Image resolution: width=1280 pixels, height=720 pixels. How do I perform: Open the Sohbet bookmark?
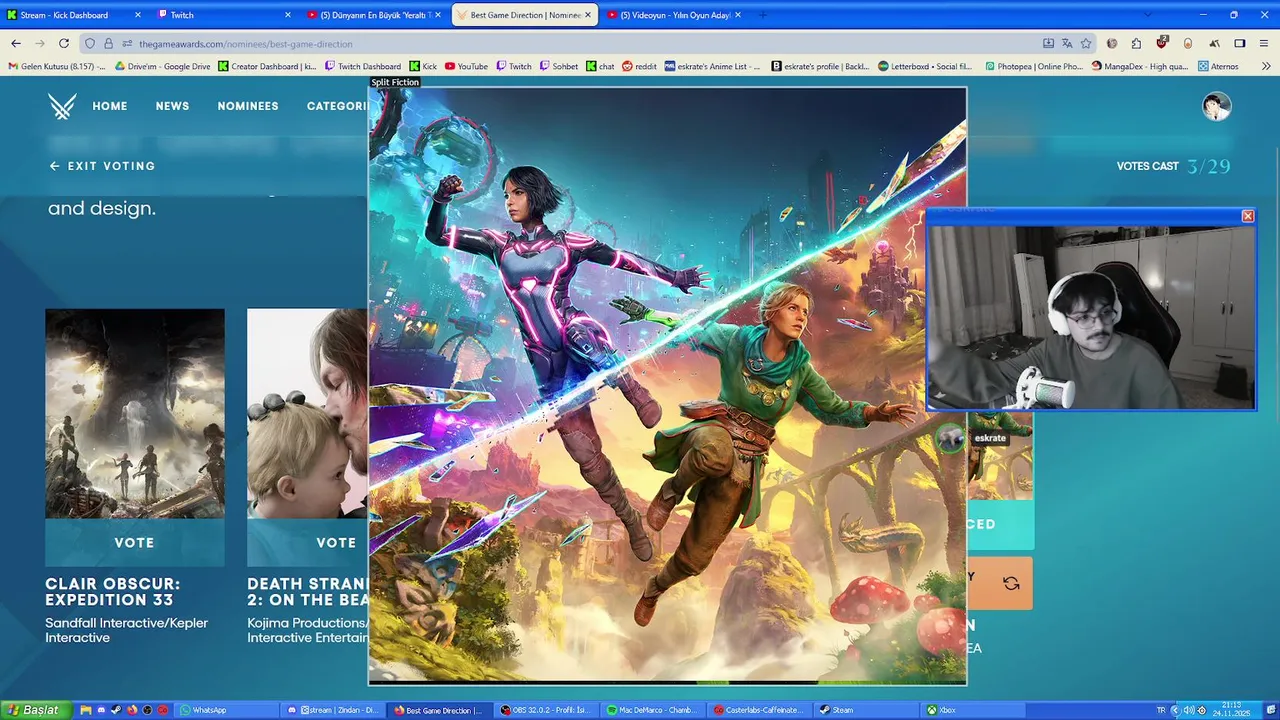[558, 66]
